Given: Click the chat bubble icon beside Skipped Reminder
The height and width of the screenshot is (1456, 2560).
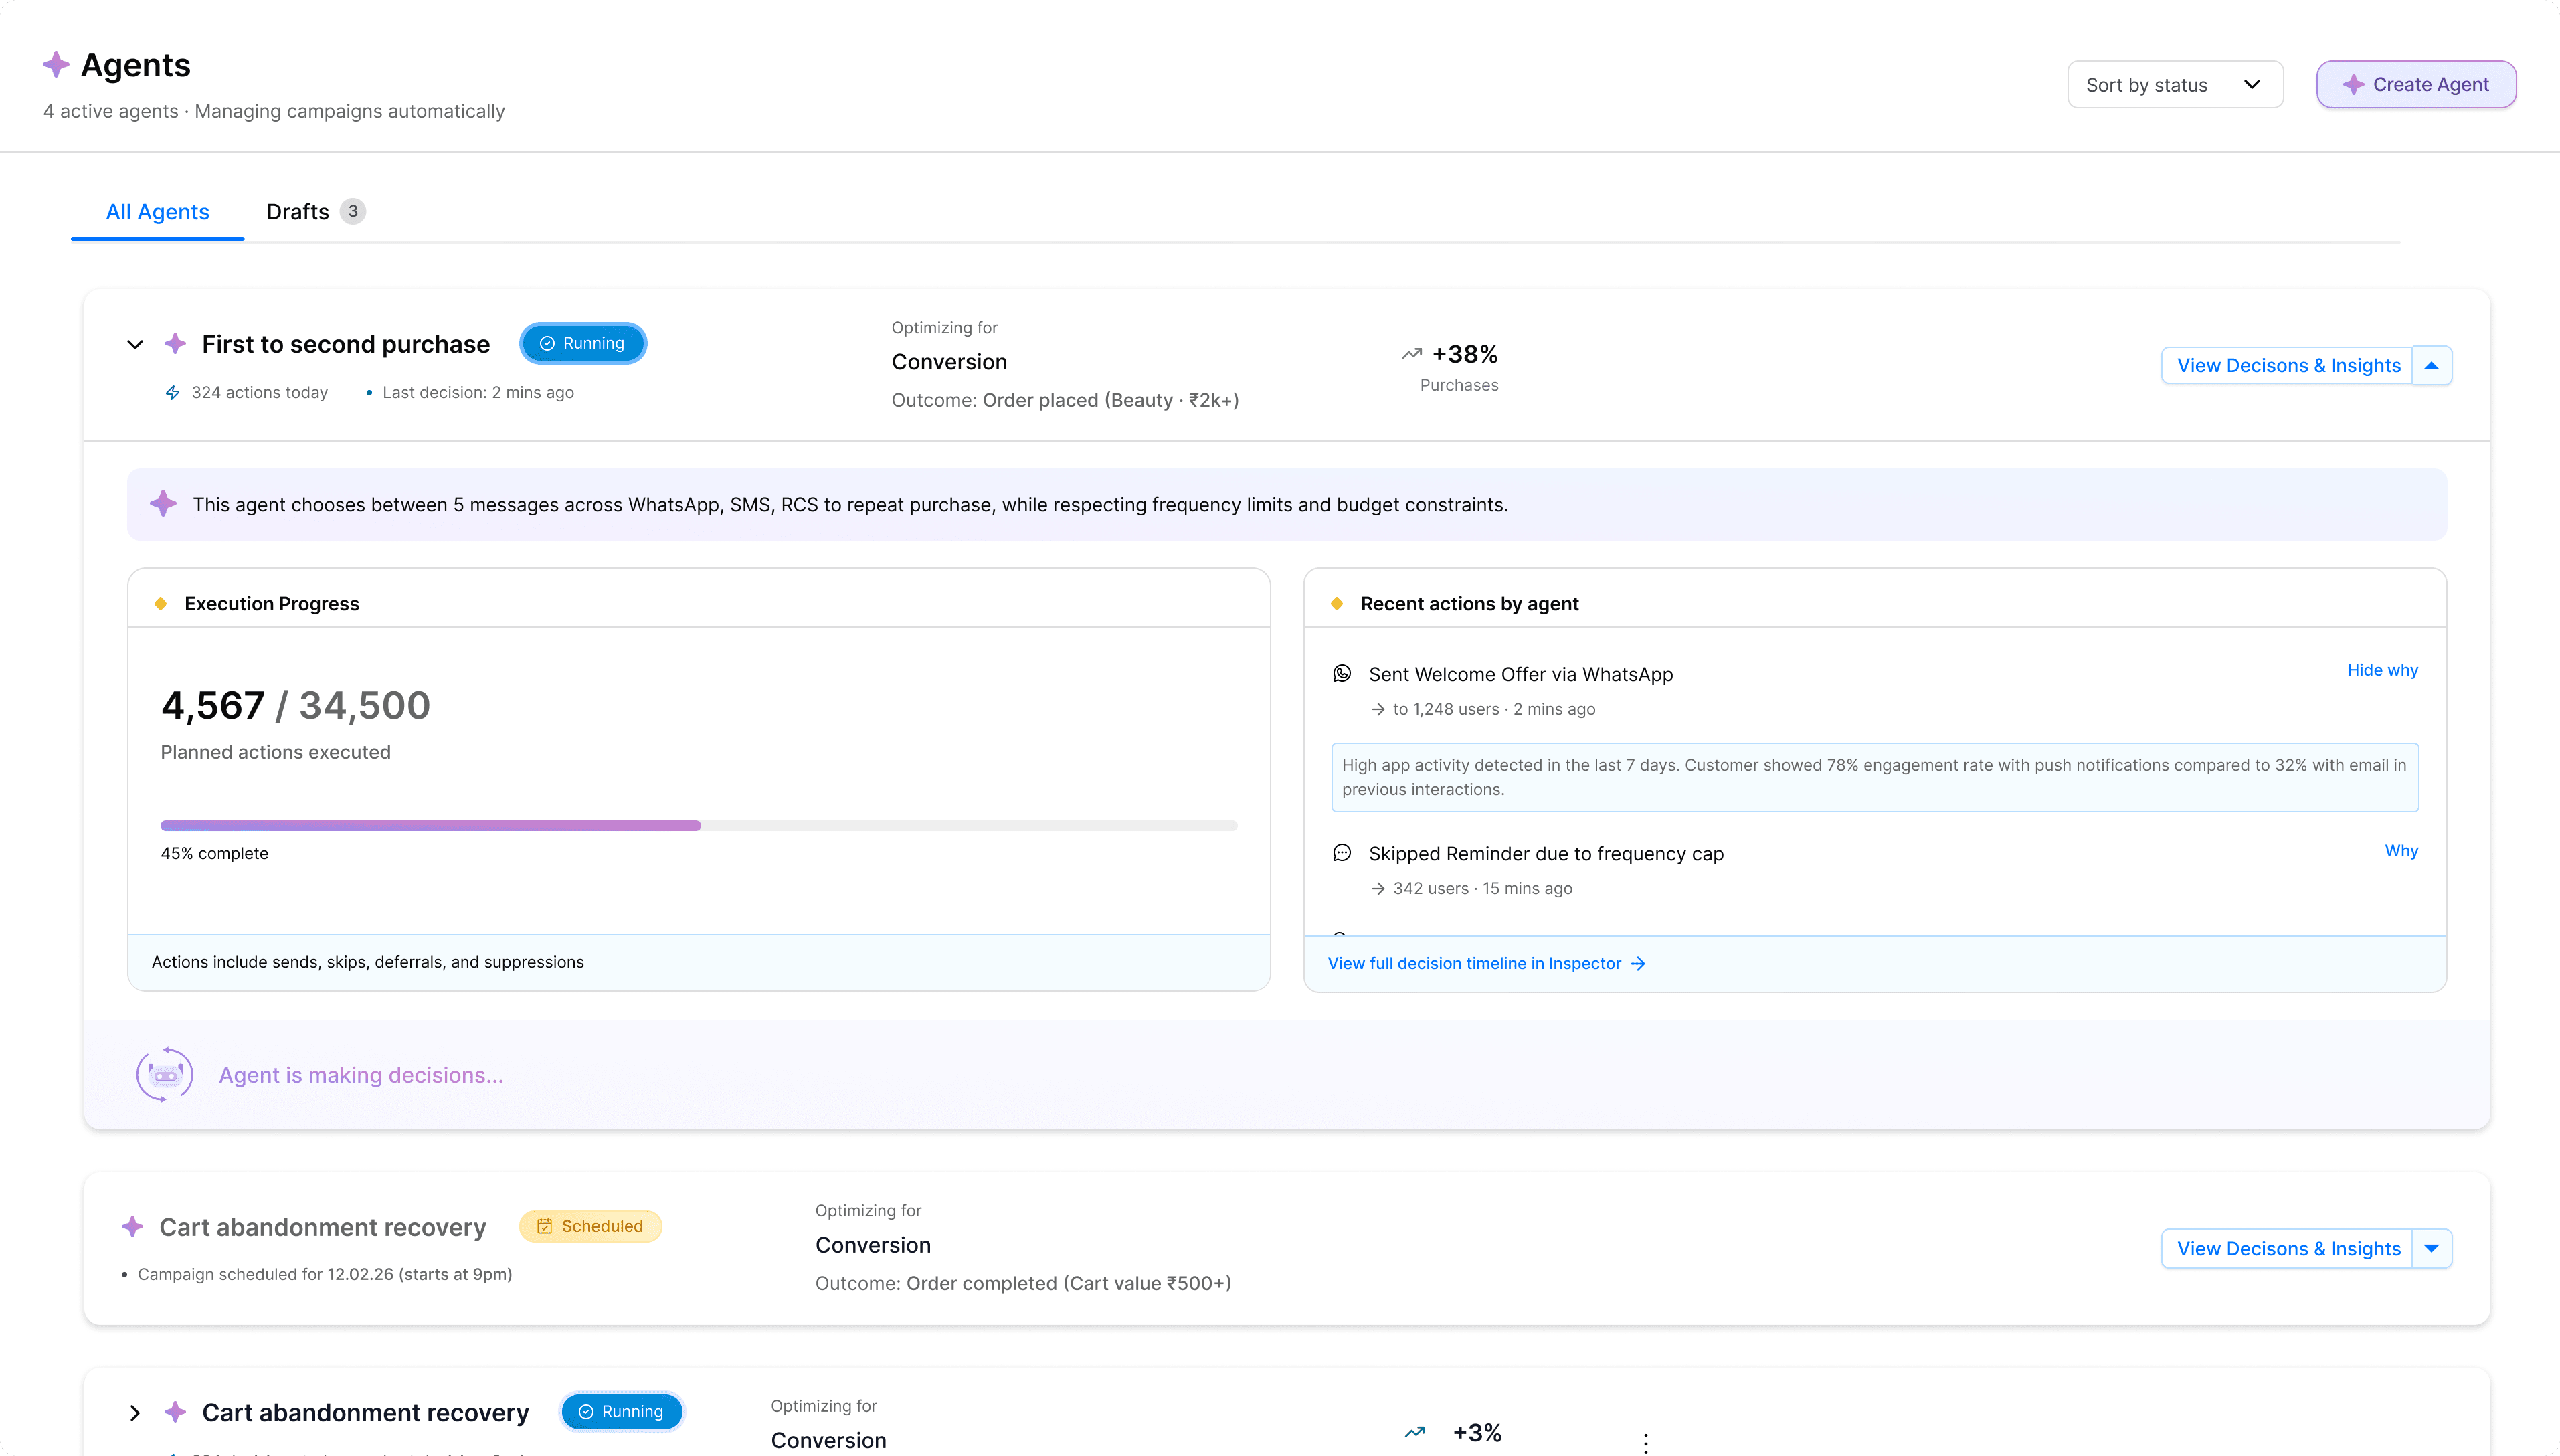Looking at the screenshot, I should (1342, 853).
